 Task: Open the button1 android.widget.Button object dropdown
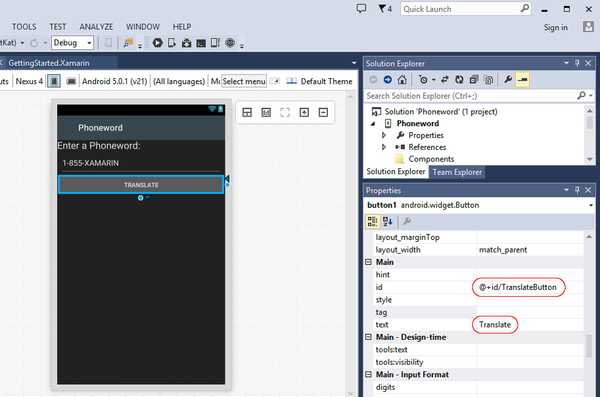coord(591,205)
